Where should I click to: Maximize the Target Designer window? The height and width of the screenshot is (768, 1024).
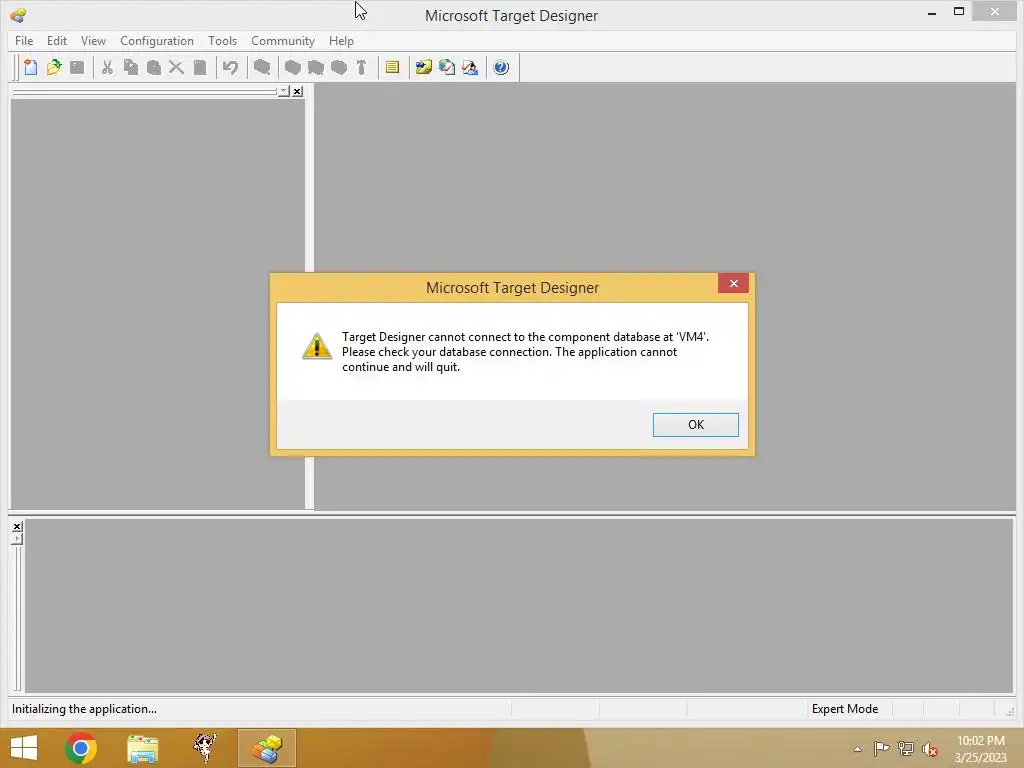click(959, 11)
